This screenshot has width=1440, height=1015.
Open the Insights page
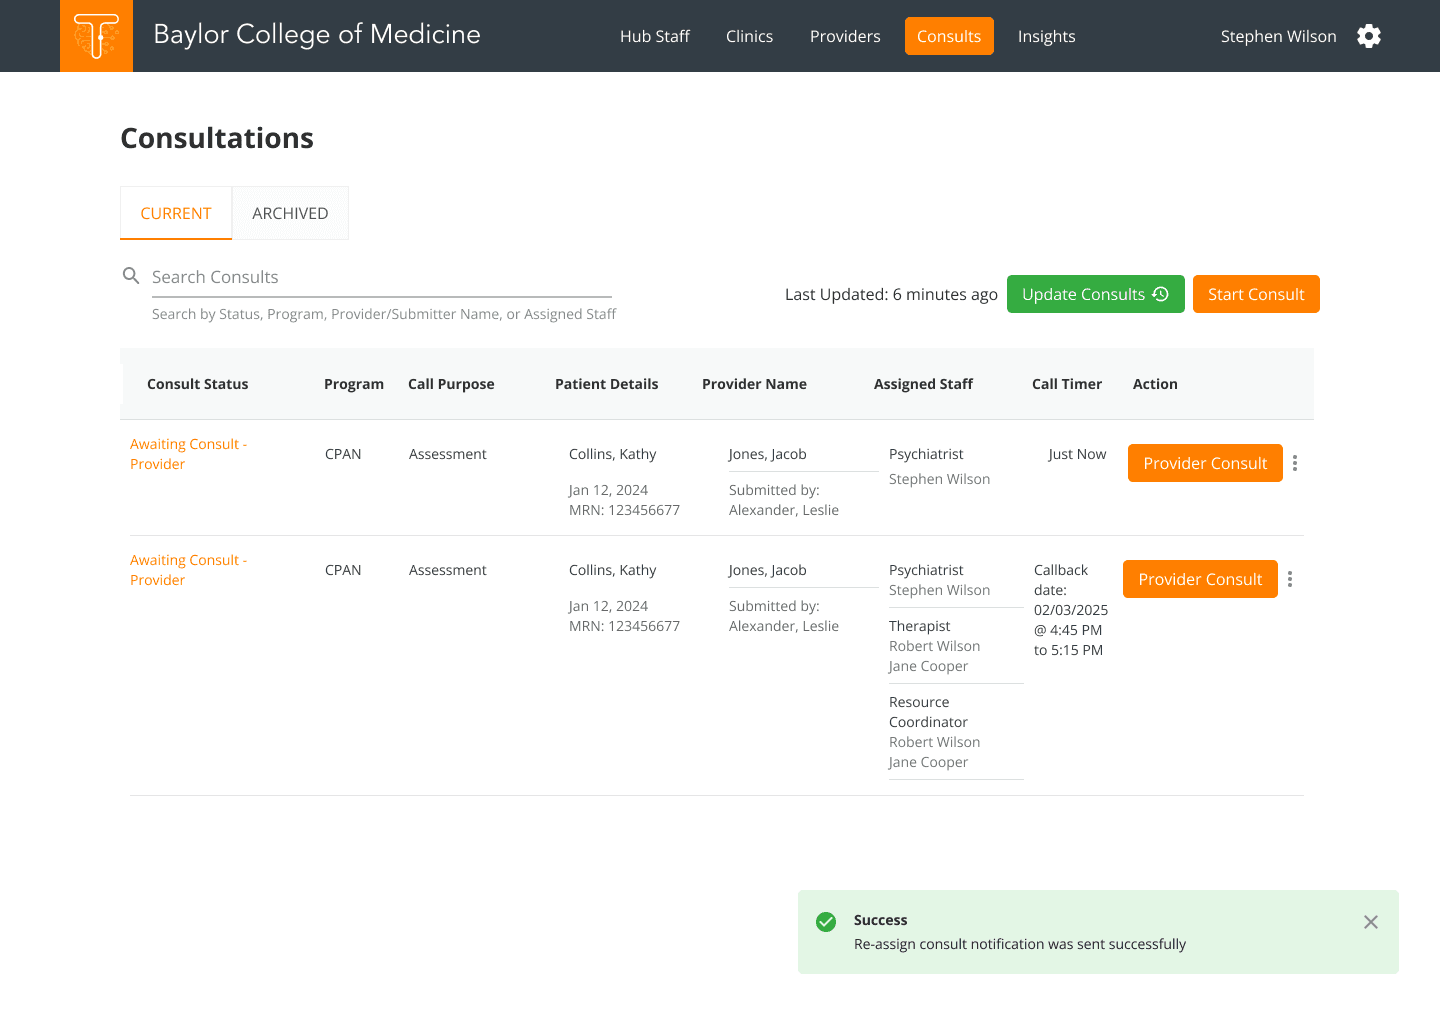pos(1047,36)
